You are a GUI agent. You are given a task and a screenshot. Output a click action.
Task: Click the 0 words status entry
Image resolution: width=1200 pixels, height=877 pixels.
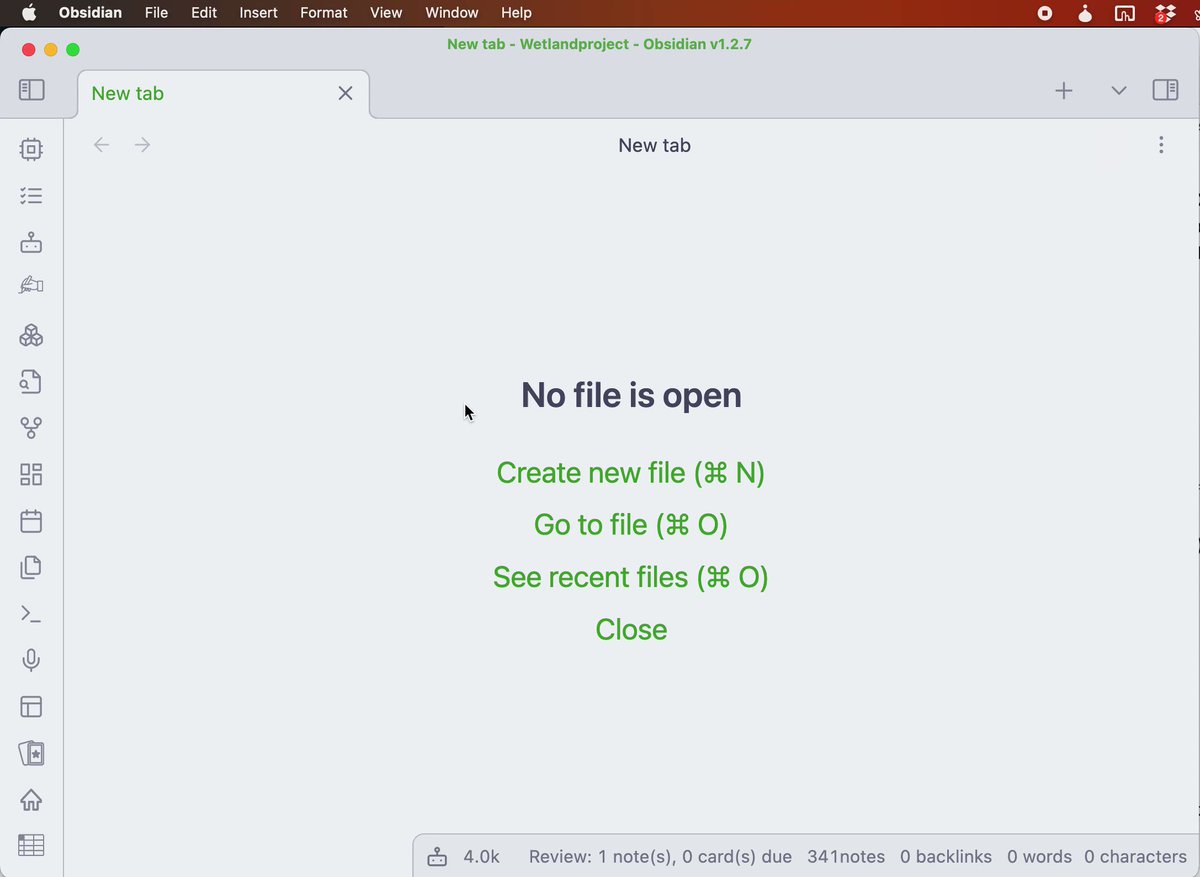coord(1039,857)
